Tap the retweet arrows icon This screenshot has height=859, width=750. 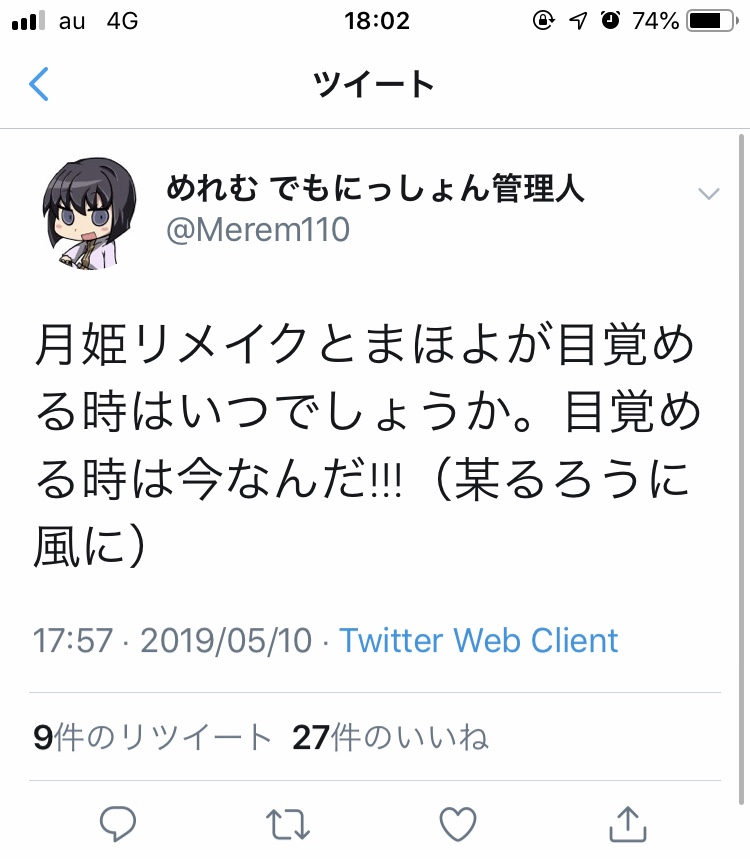coord(288,824)
